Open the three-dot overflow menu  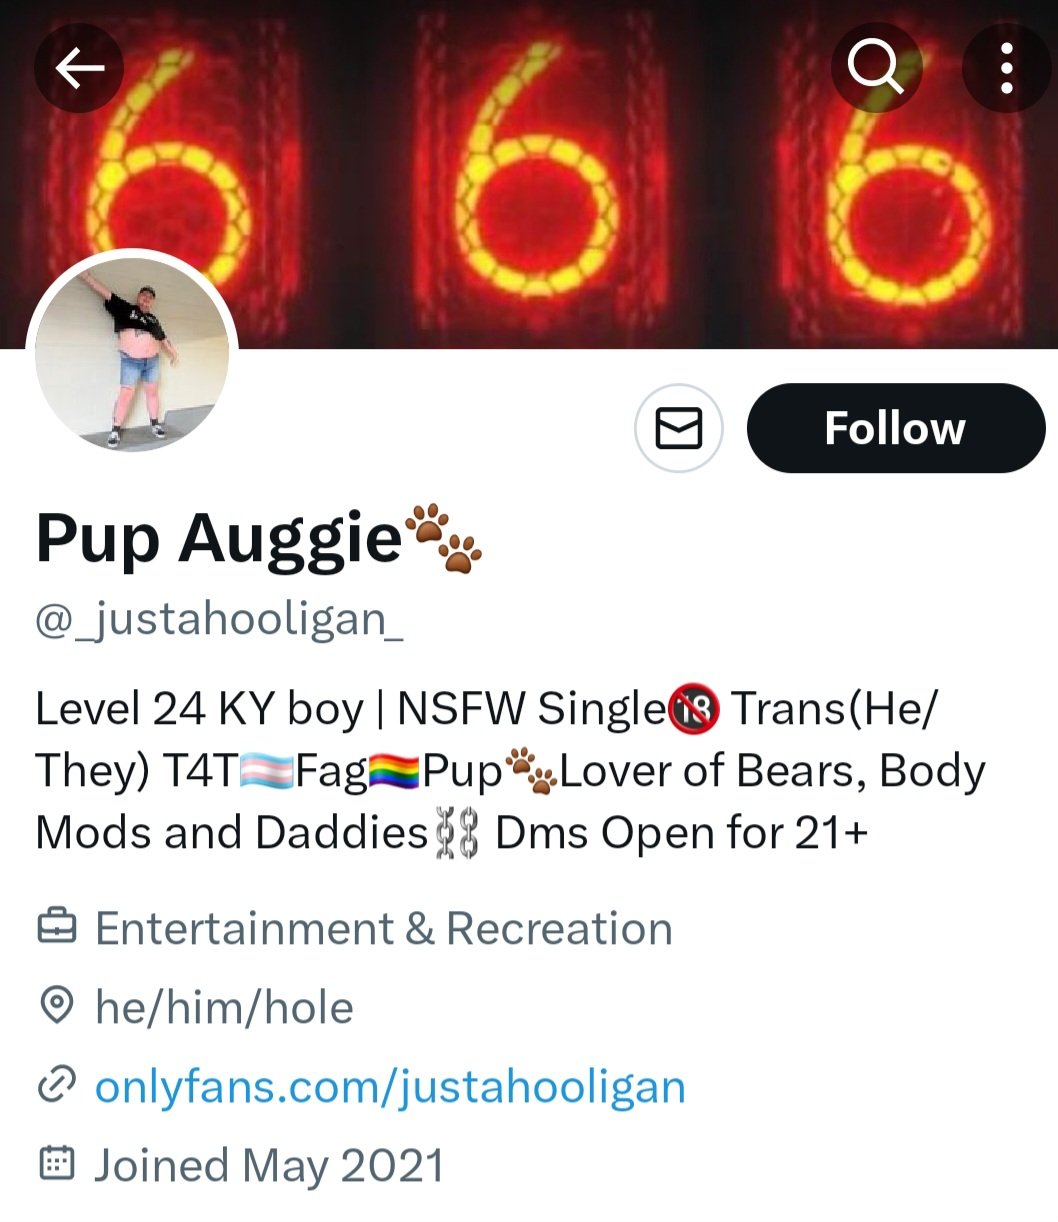tap(1006, 68)
